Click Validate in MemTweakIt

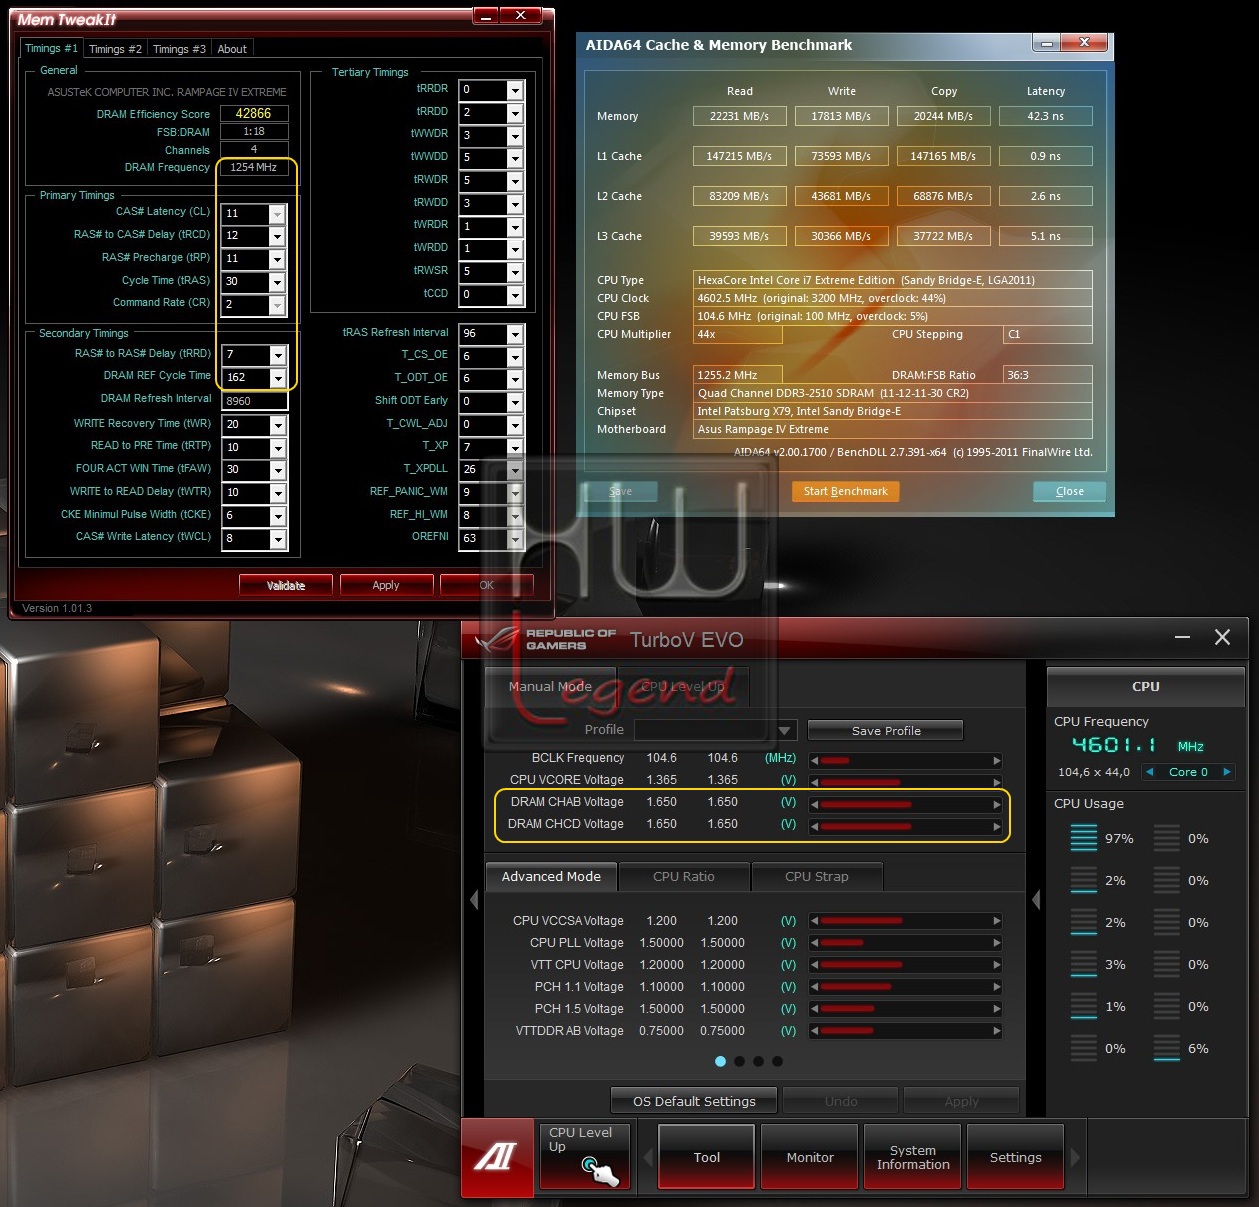pos(286,586)
